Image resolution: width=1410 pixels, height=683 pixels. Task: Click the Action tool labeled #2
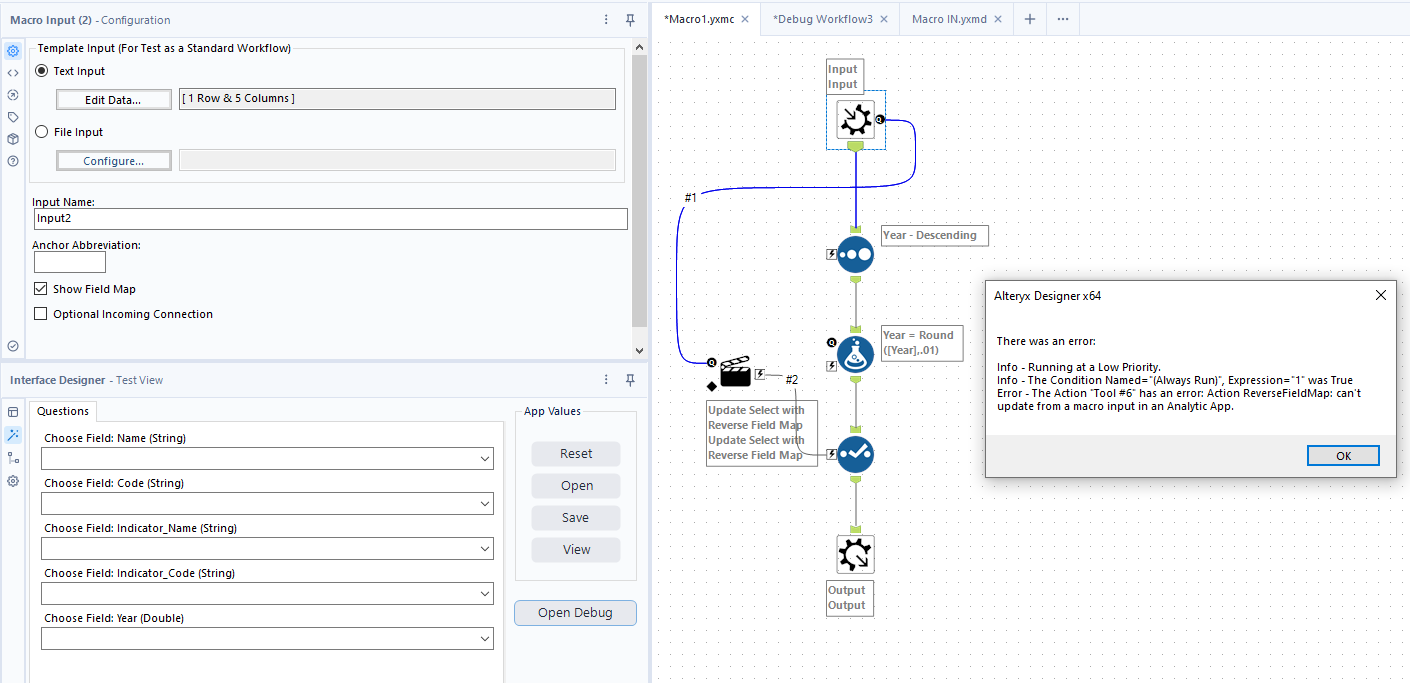[x=737, y=372]
